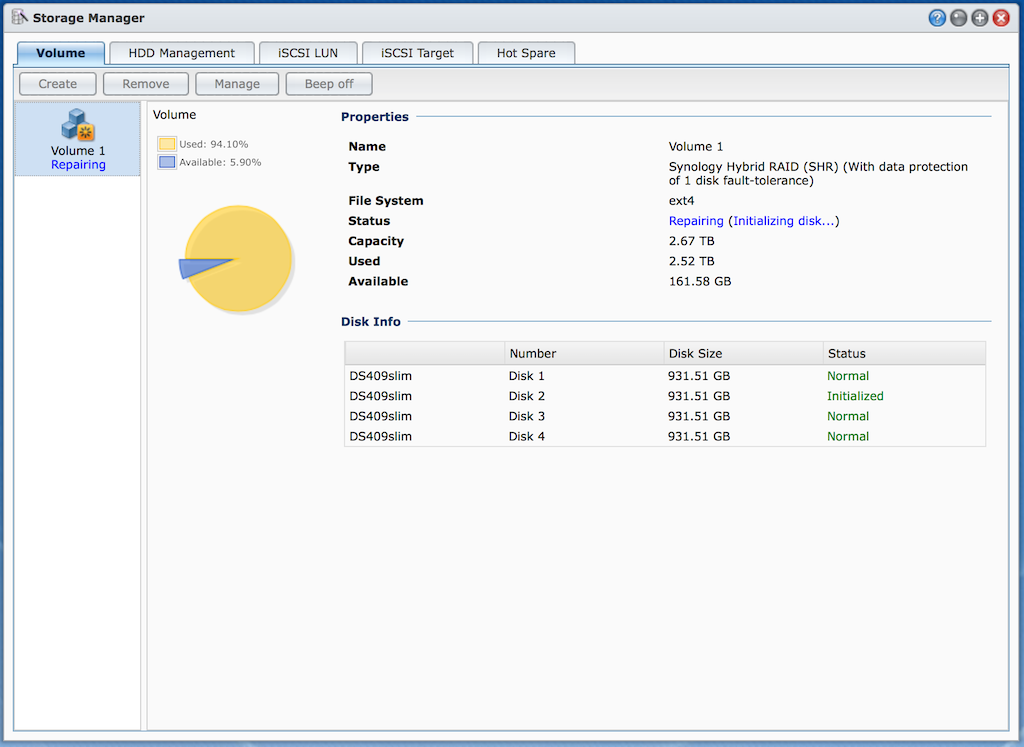Click the used value 2.52 TB
The width and height of the screenshot is (1024, 747).
pyautogui.click(x=692, y=261)
